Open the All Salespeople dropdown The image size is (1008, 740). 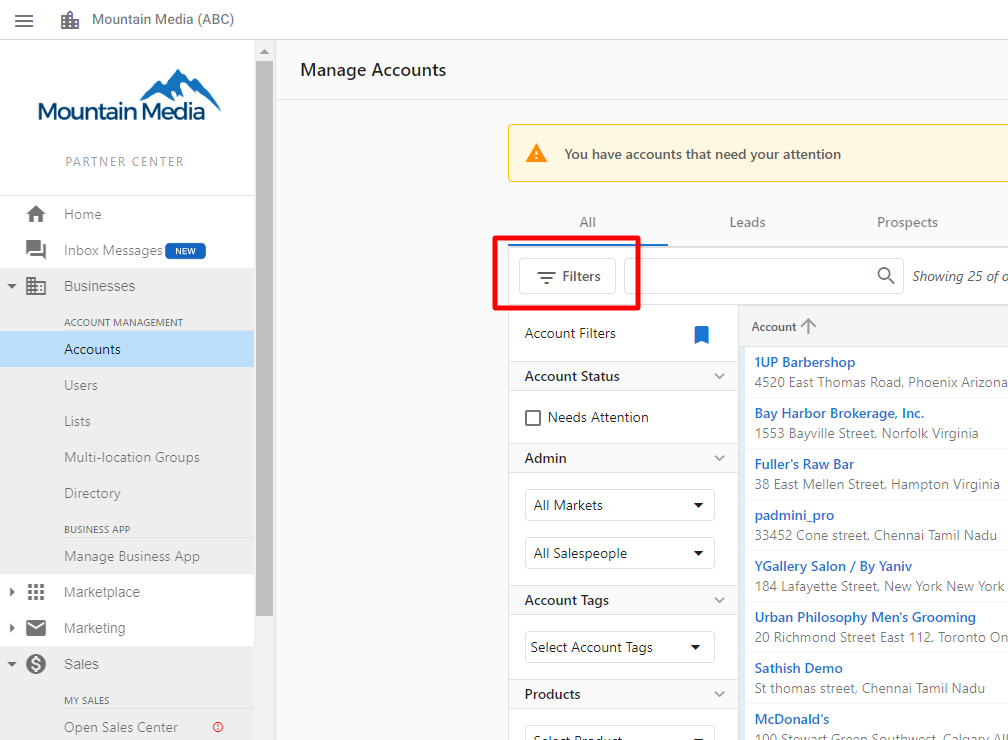coord(620,553)
